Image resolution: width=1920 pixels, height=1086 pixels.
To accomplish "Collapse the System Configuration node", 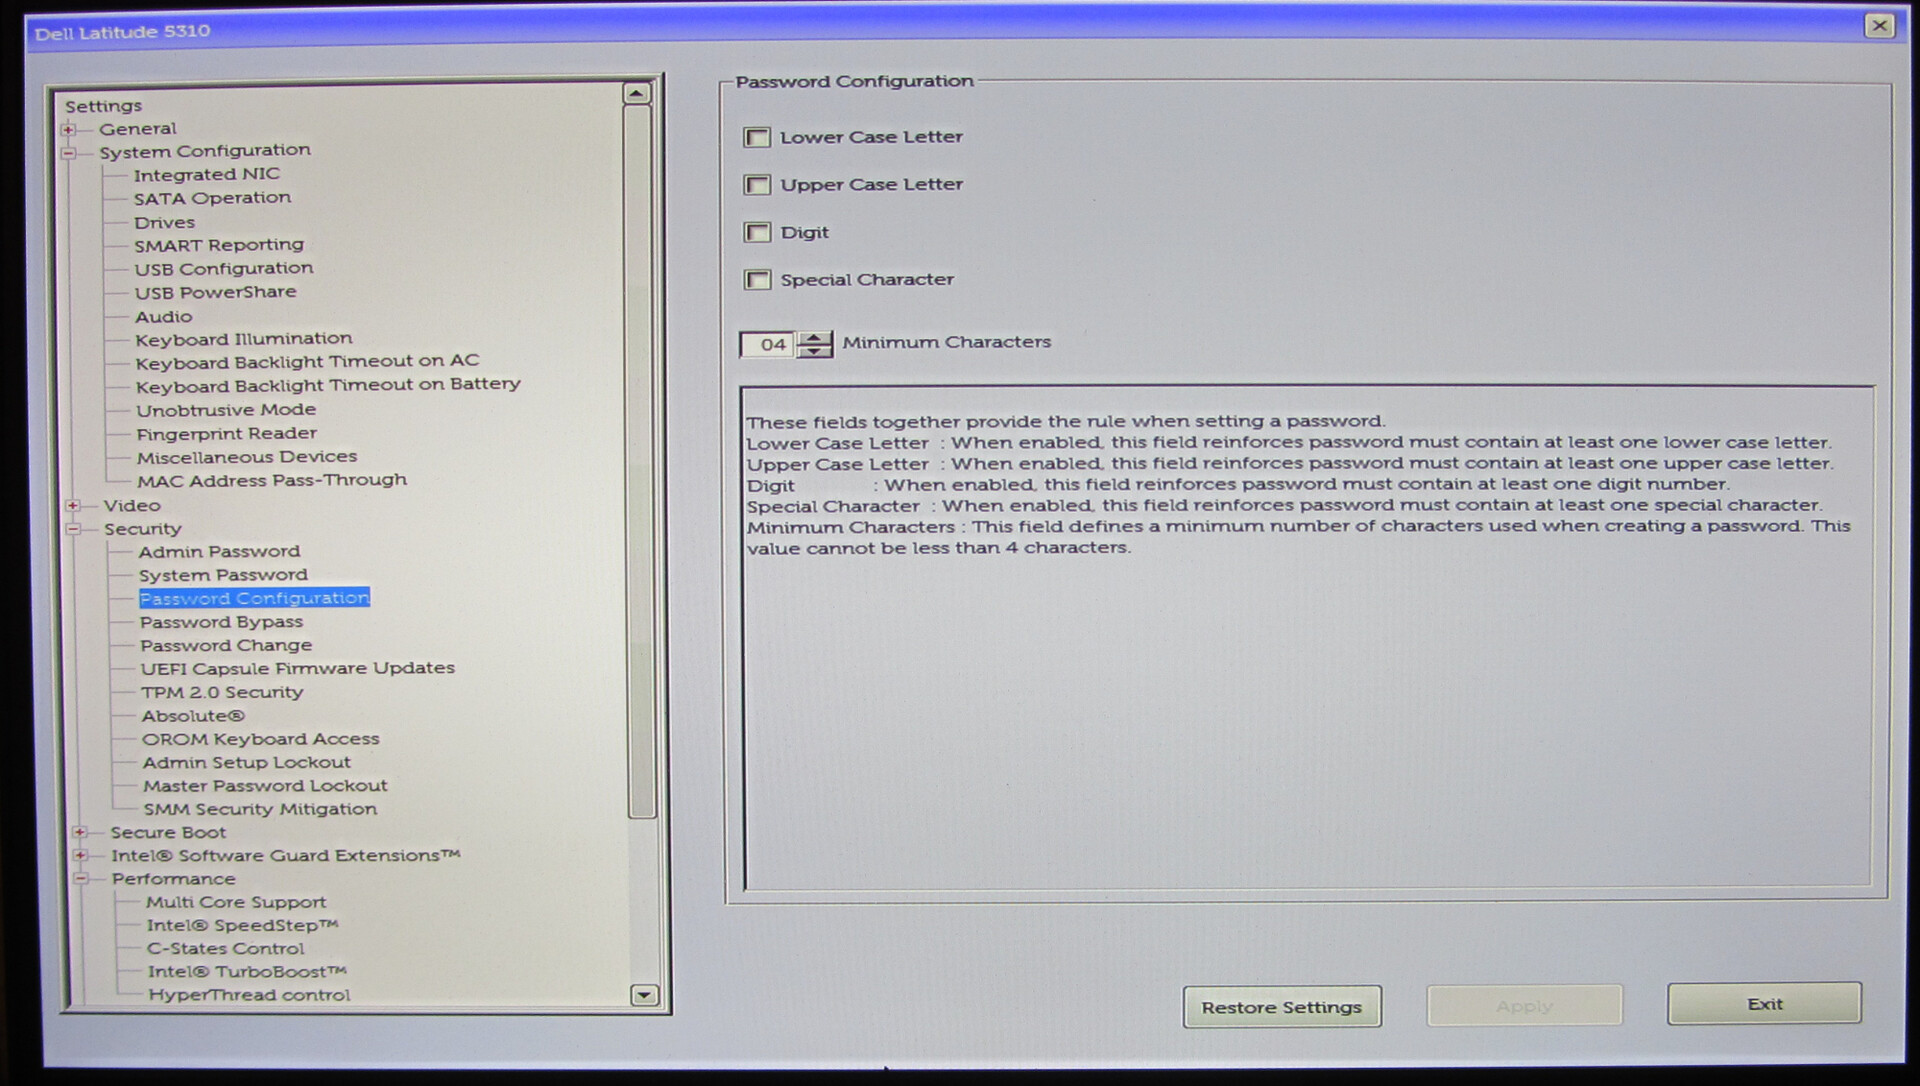I will click(x=69, y=153).
